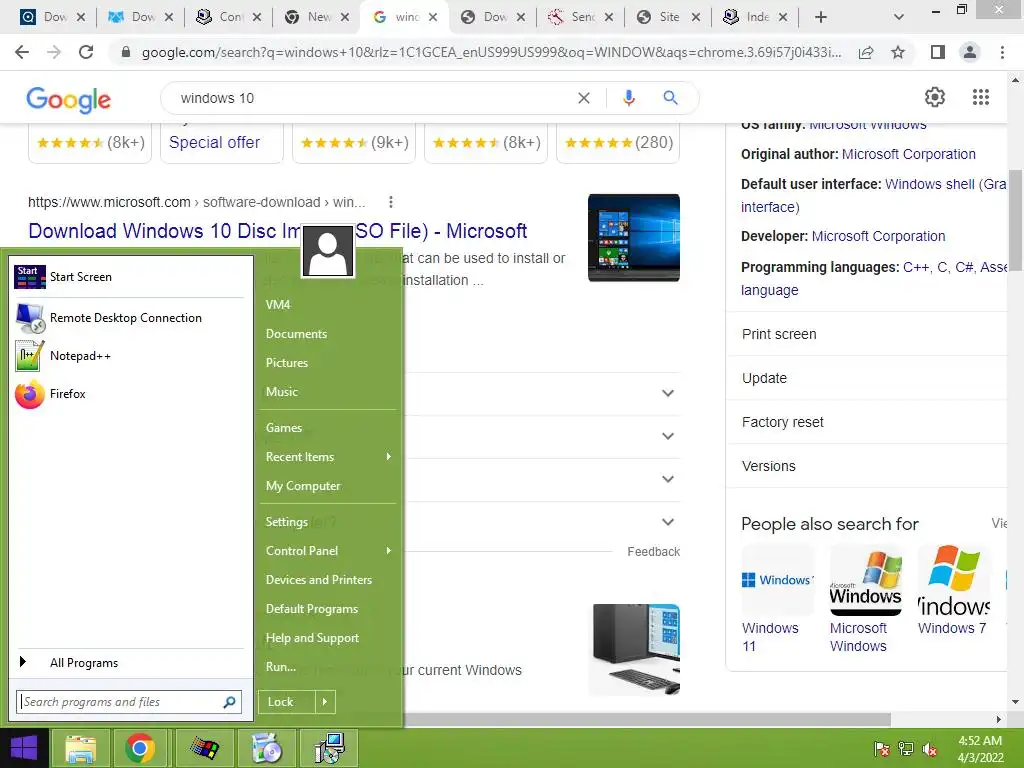Click the Google search text field
Screen dimensions: 1024x768
tap(372, 98)
